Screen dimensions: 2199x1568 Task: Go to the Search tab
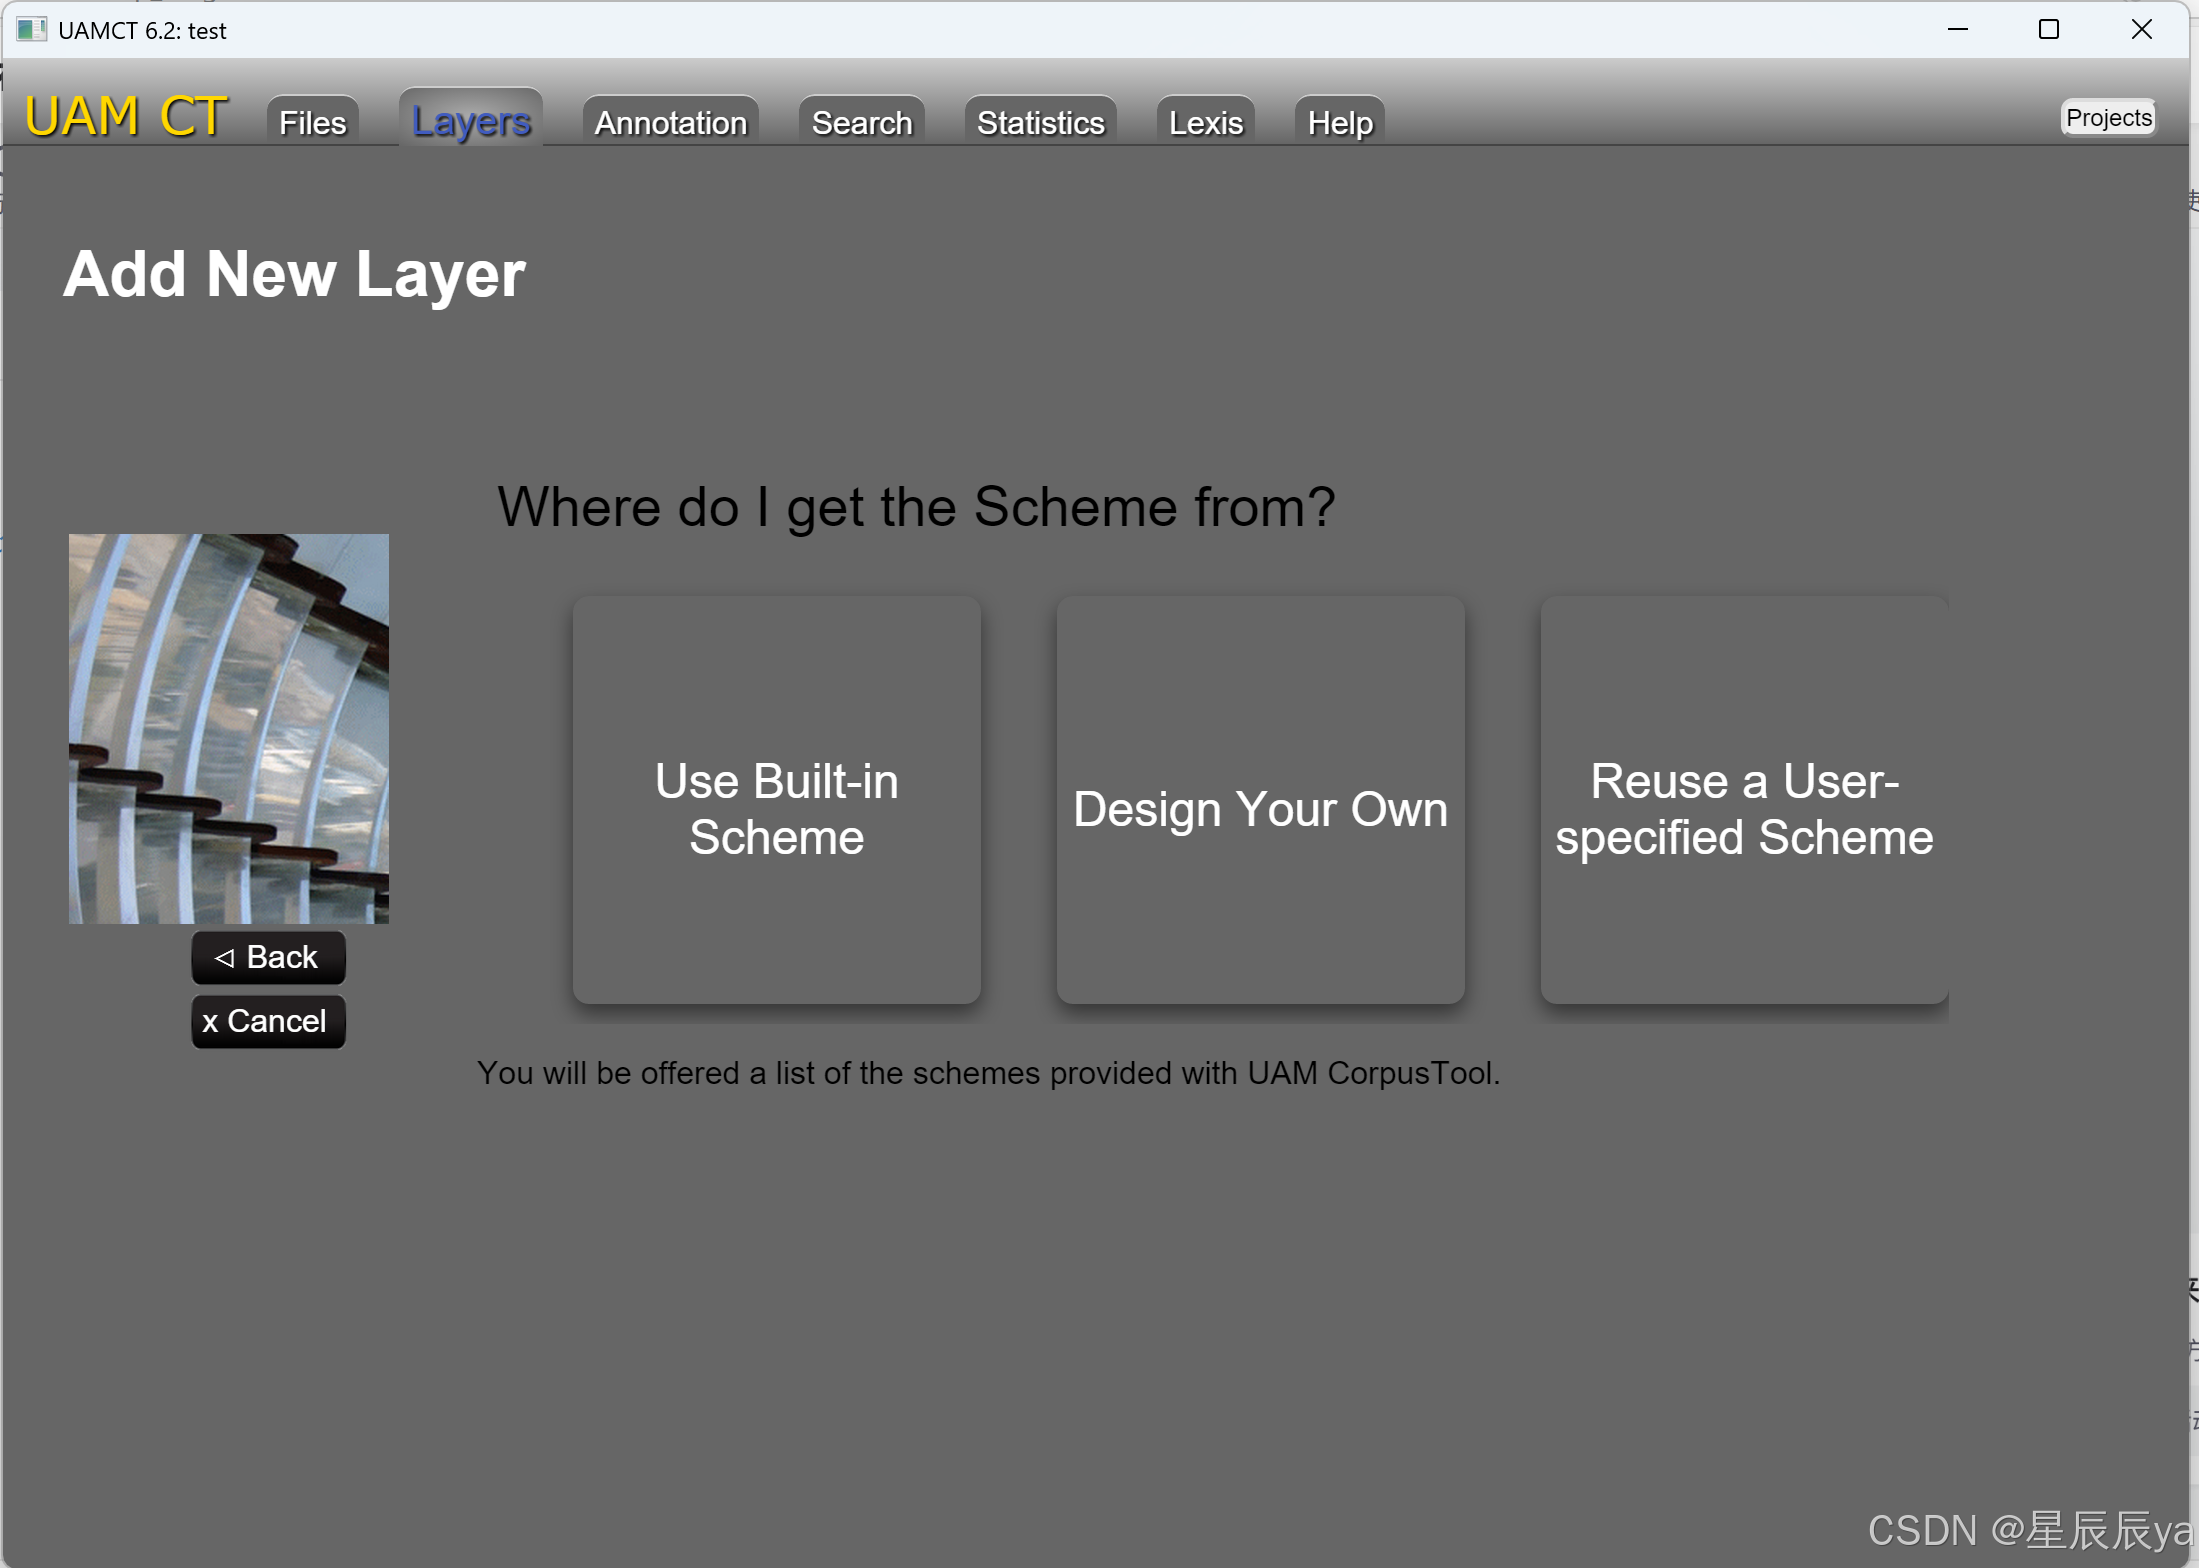click(x=861, y=122)
